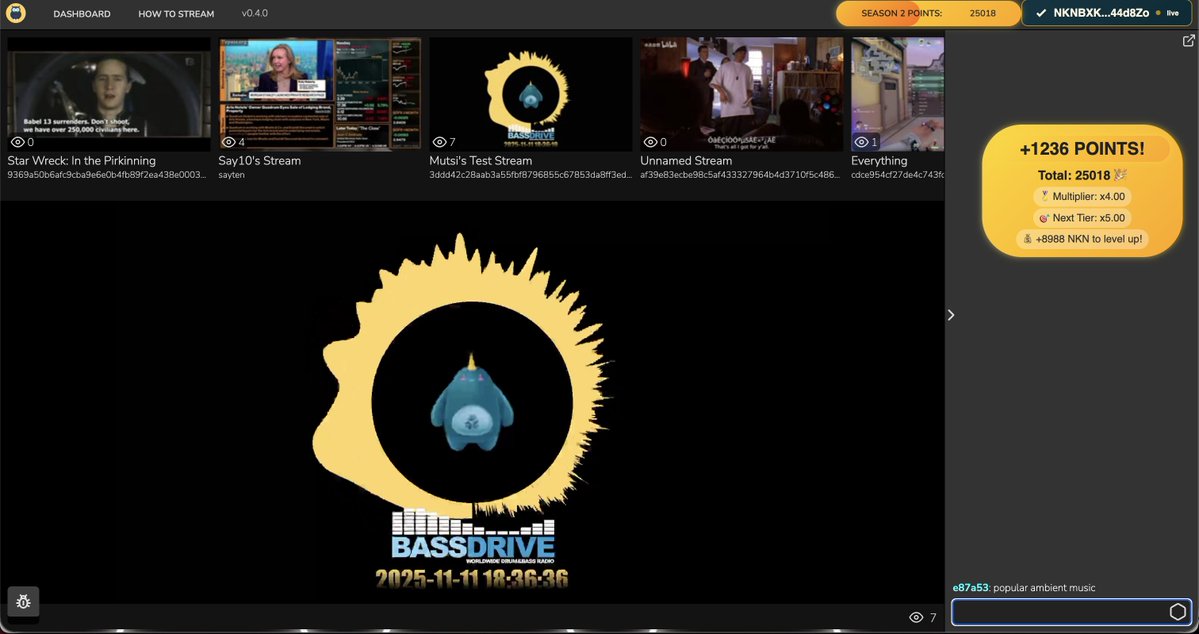Click the NKNBXK...44d8Zo wallet button
This screenshot has width=1199, height=634.
click(x=1106, y=13)
